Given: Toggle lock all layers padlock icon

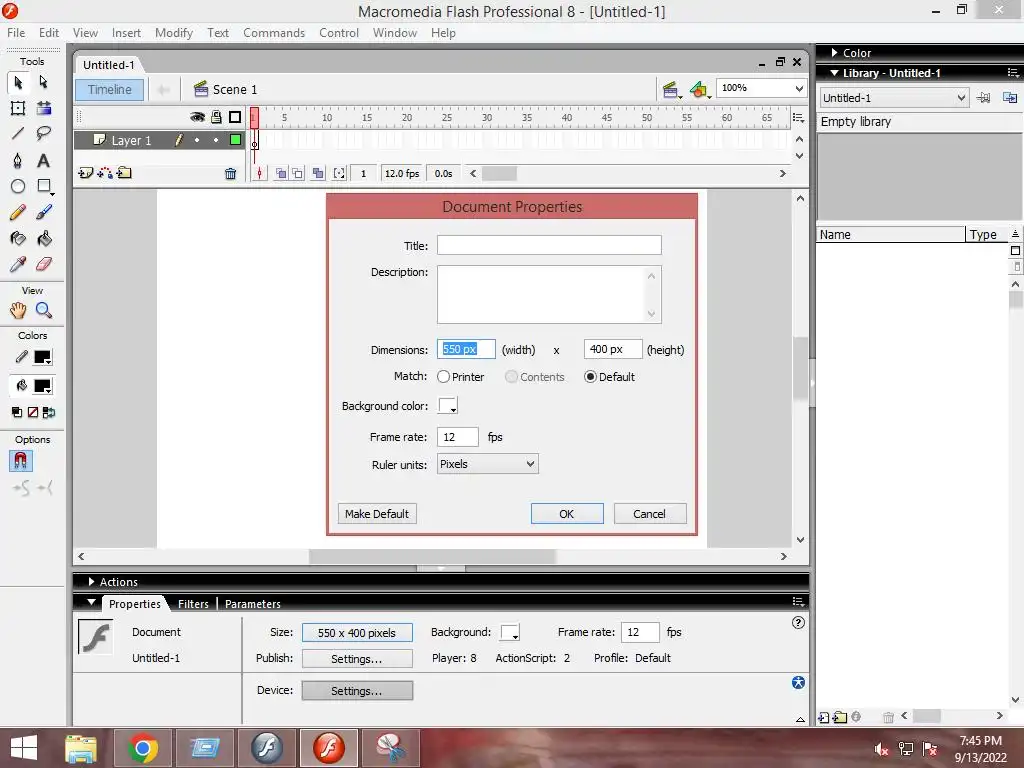Looking at the screenshot, I should pyautogui.click(x=216, y=117).
